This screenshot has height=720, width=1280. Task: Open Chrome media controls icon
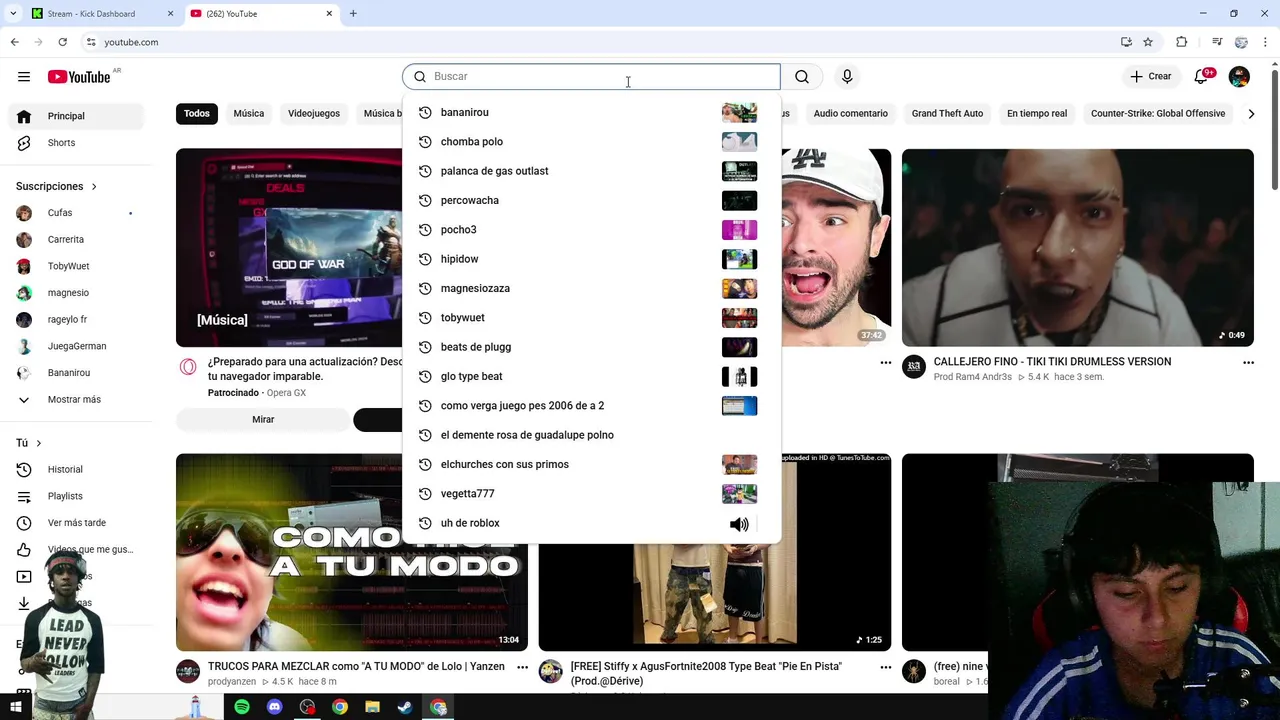click(x=1217, y=42)
